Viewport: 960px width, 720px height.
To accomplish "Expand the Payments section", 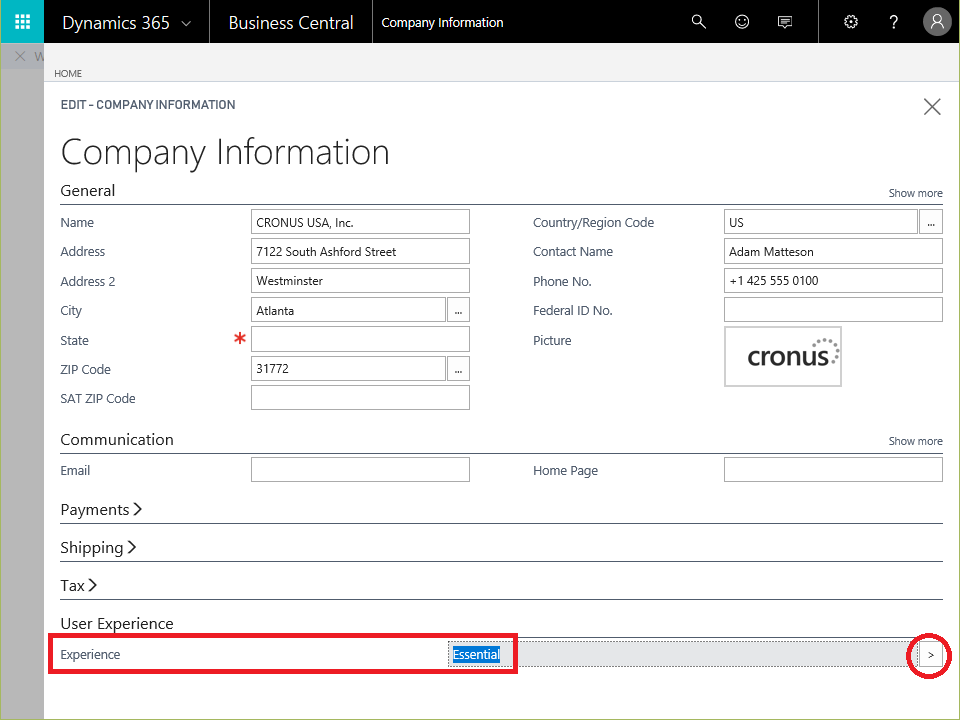I will click(101, 509).
